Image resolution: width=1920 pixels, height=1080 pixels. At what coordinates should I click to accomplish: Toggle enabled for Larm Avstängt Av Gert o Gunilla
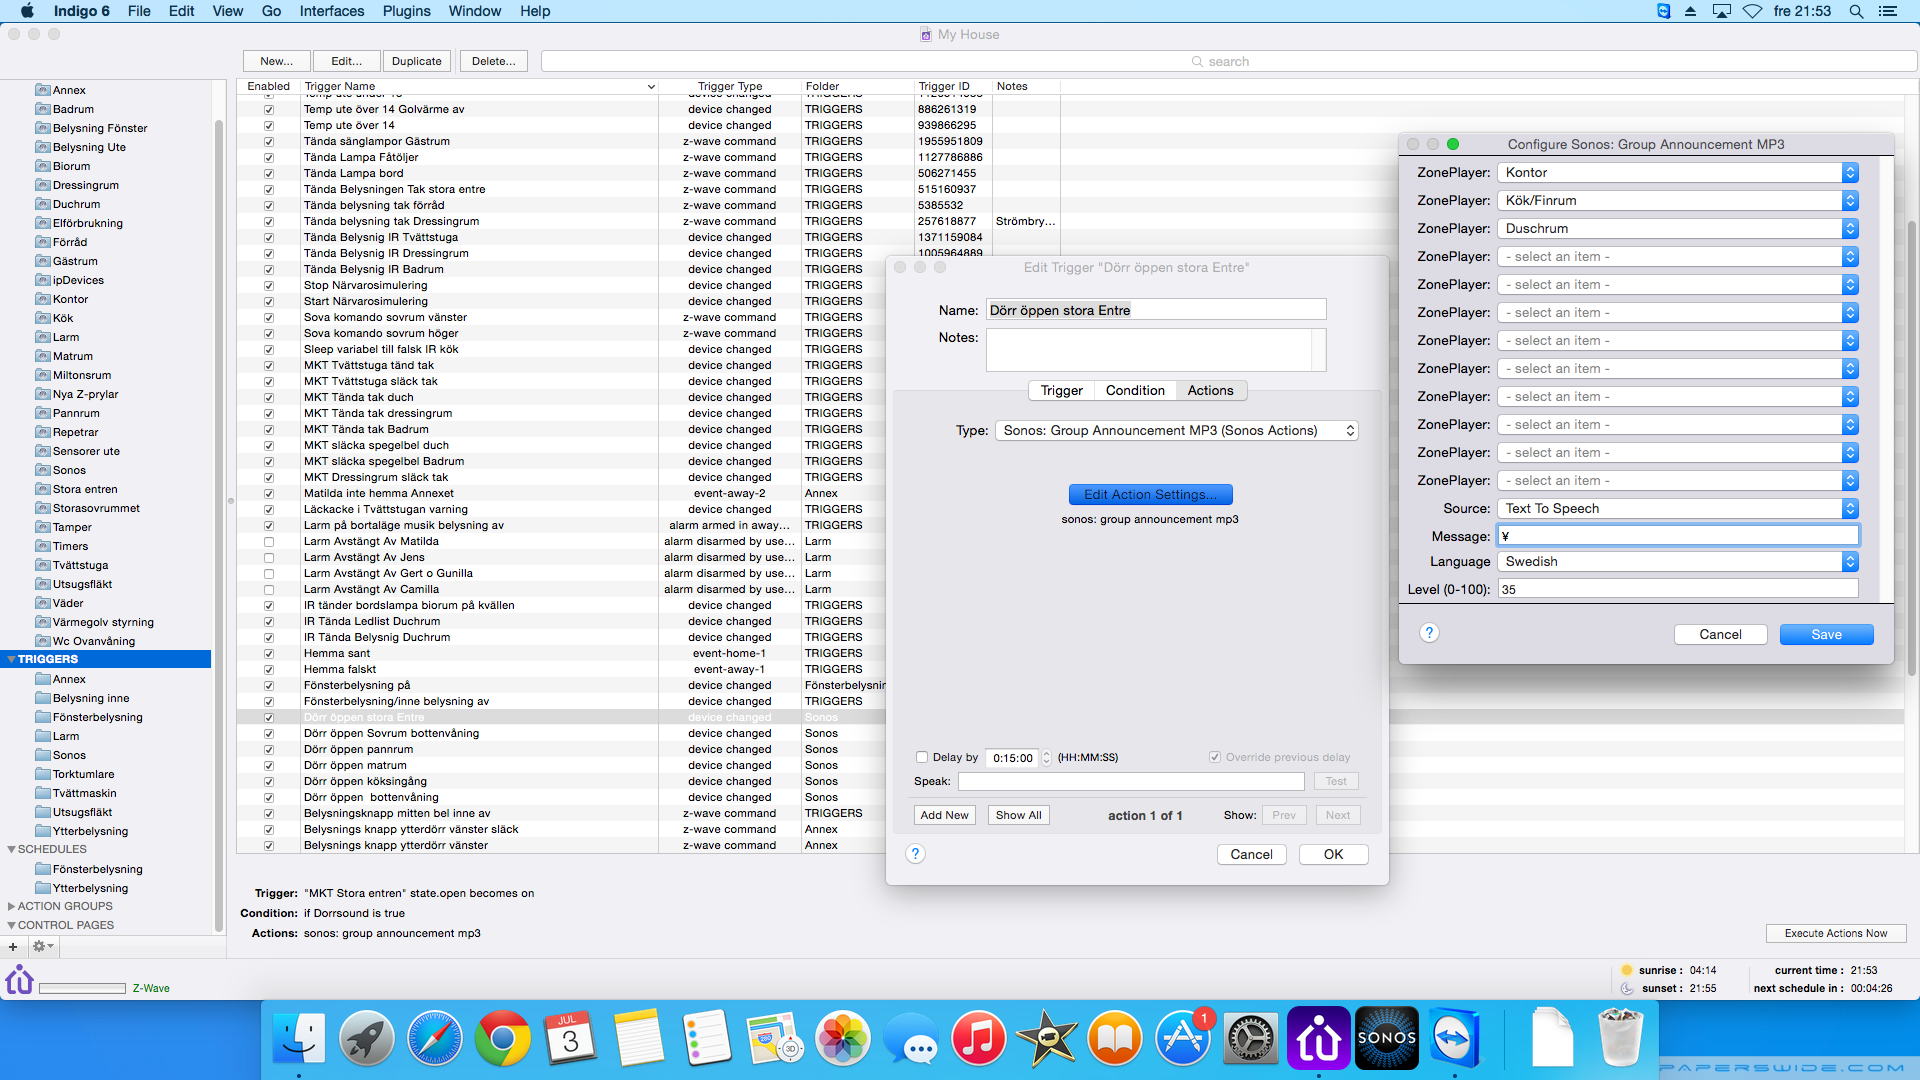click(268, 573)
